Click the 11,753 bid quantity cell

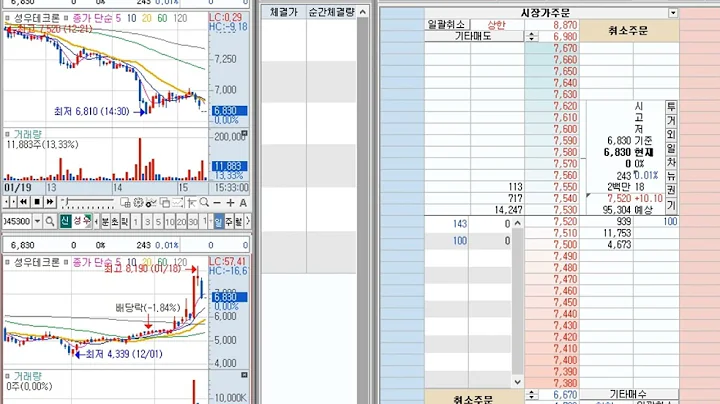tap(607, 233)
